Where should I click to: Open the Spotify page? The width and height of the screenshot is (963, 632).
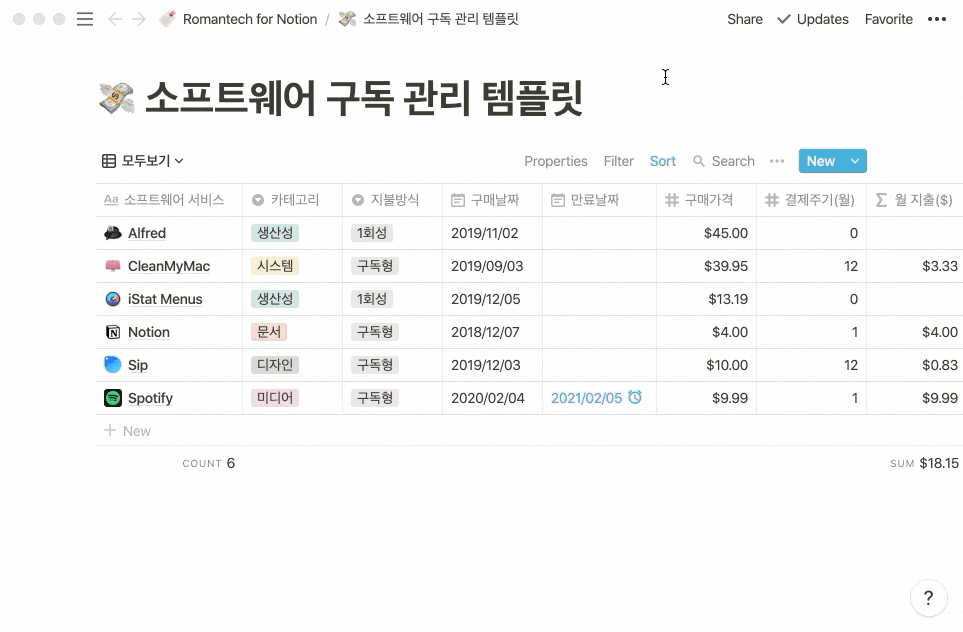click(x=150, y=398)
